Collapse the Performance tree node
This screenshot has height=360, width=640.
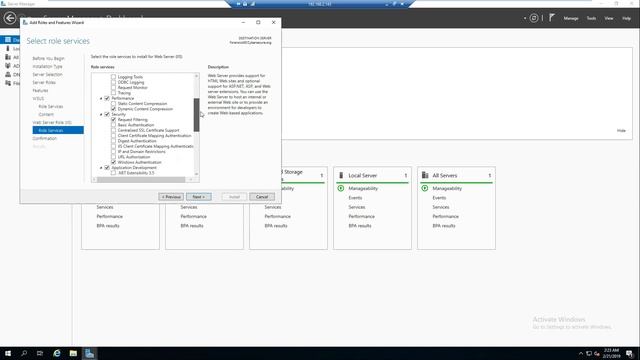pos(101,98)
